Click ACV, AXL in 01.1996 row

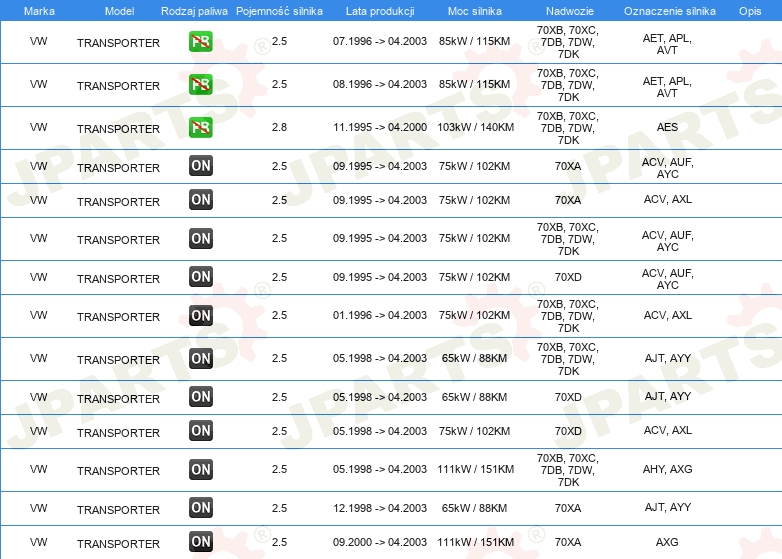click(x=667, y=315)
